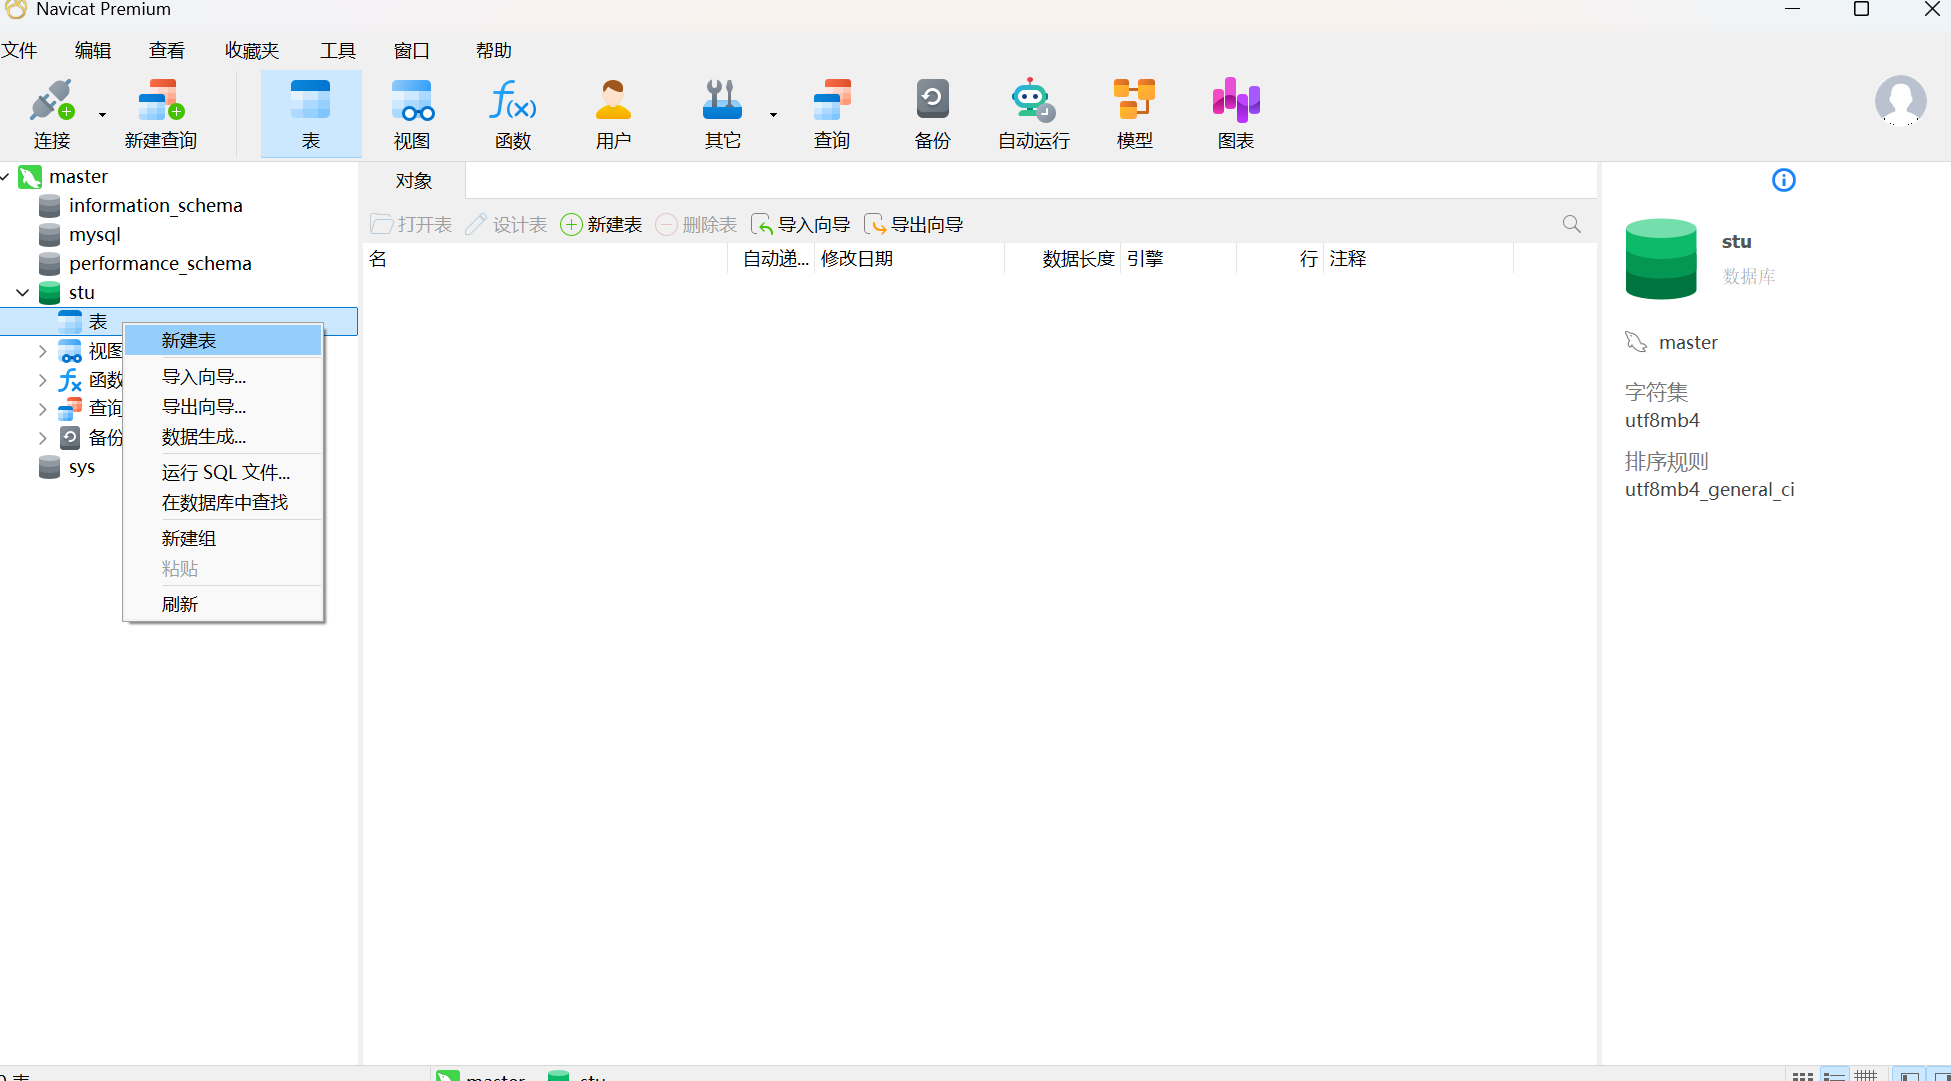1951x1081 pixels.
Task: Click 导入向导 button in object toolbar
Action: click(x=801, y=225)
